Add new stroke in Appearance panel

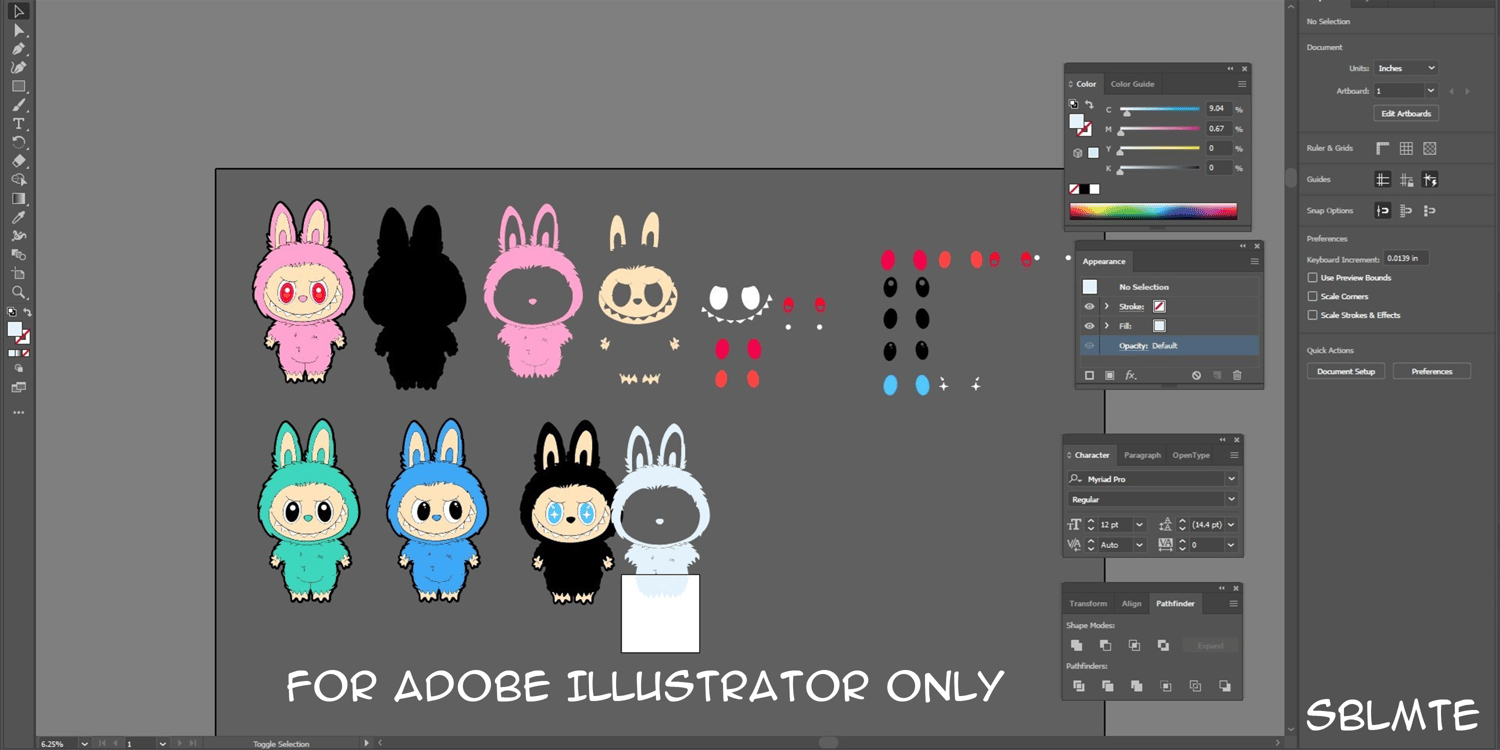pos(1090,375)
